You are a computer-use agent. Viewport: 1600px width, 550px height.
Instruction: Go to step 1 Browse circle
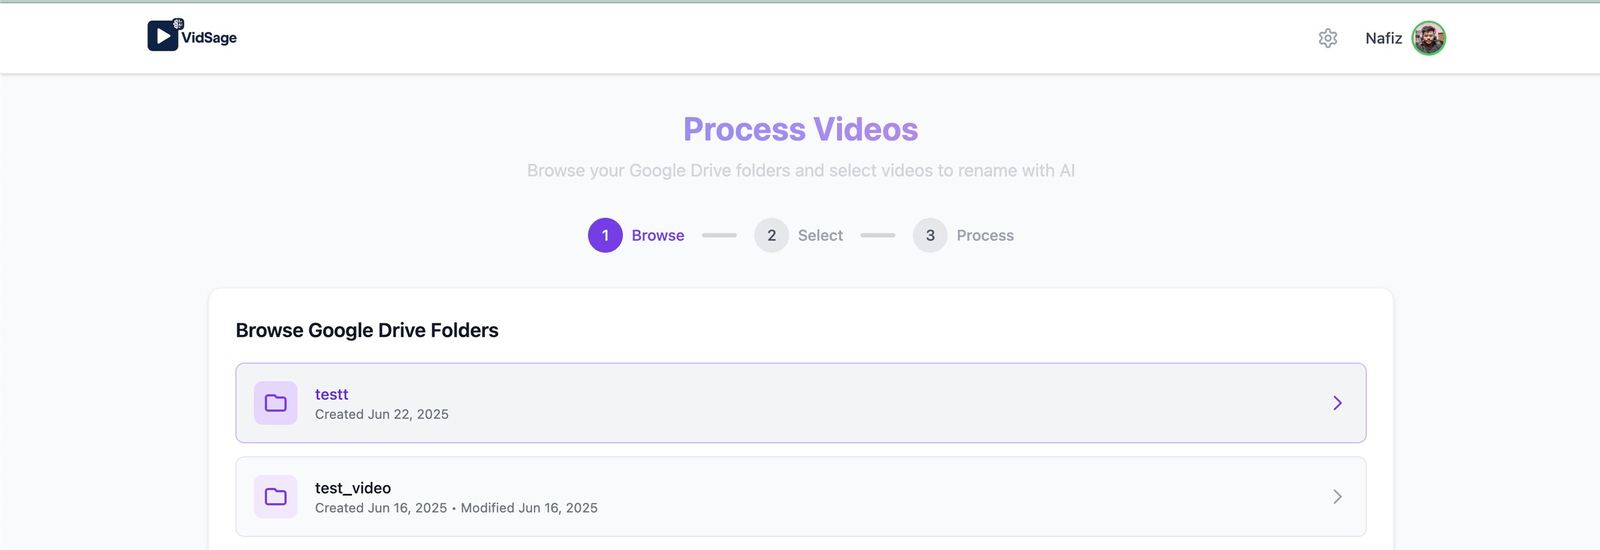point(605,235)
